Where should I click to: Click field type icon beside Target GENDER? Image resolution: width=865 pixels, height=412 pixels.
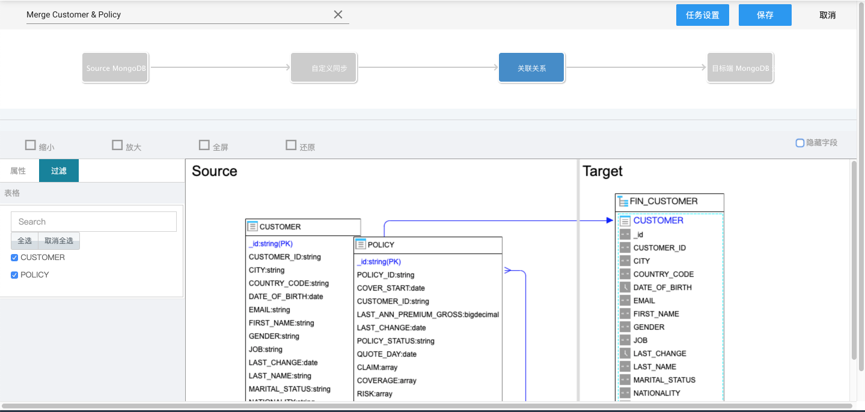[x=625, y=327]
